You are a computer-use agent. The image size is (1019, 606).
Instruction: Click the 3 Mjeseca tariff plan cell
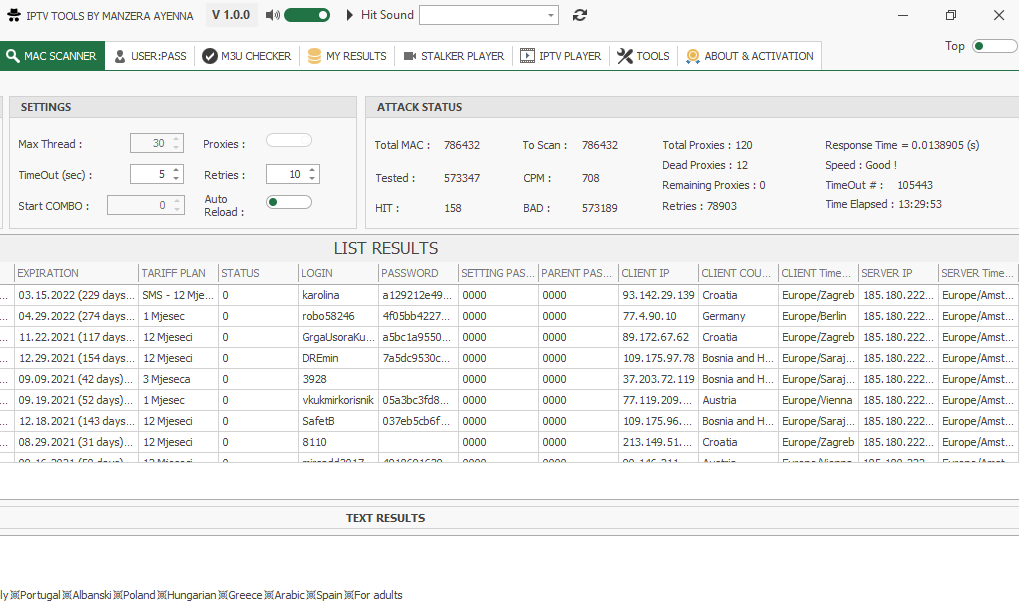[x=177, y=379]
